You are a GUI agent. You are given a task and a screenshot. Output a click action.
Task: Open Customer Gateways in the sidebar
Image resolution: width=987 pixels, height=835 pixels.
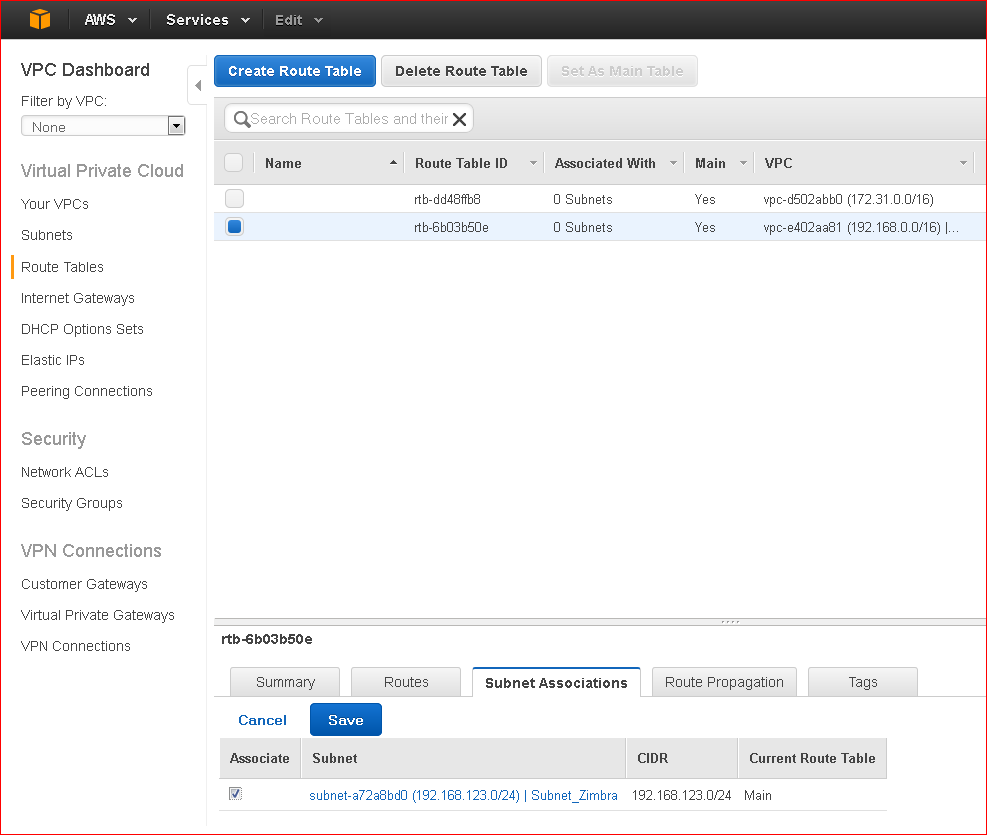tap(84, 584)
